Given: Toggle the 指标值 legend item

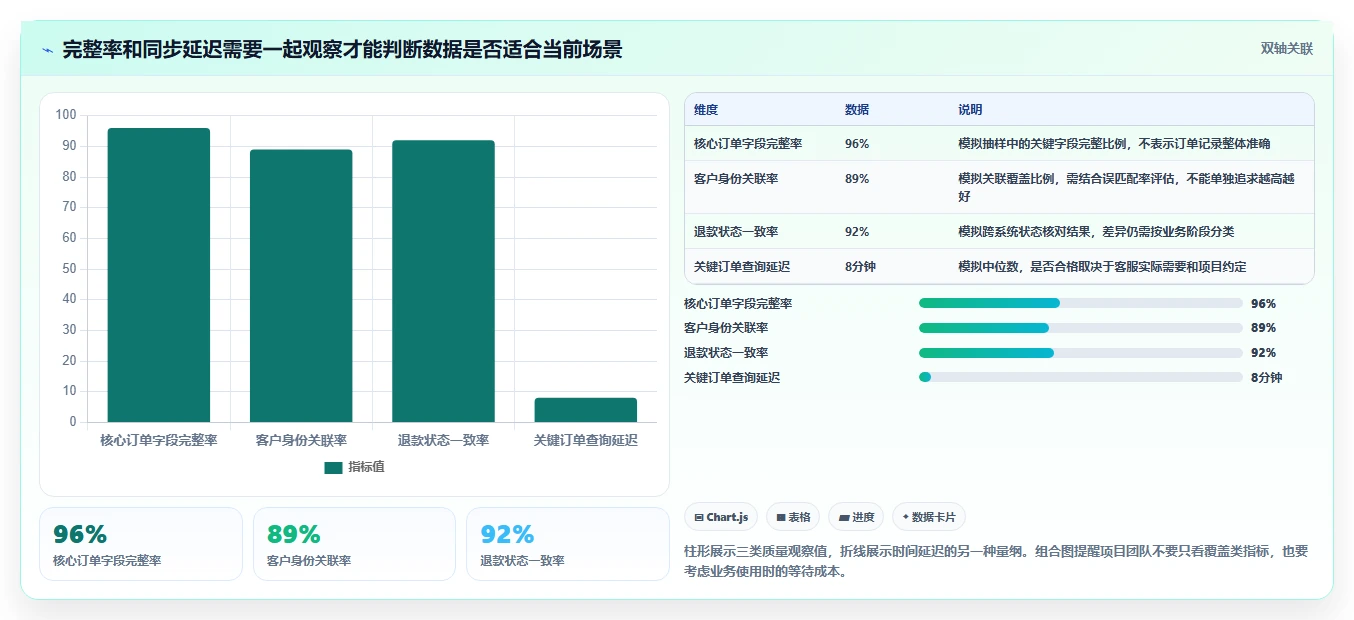Looking at the screenshot, I should tap(355, 467).
